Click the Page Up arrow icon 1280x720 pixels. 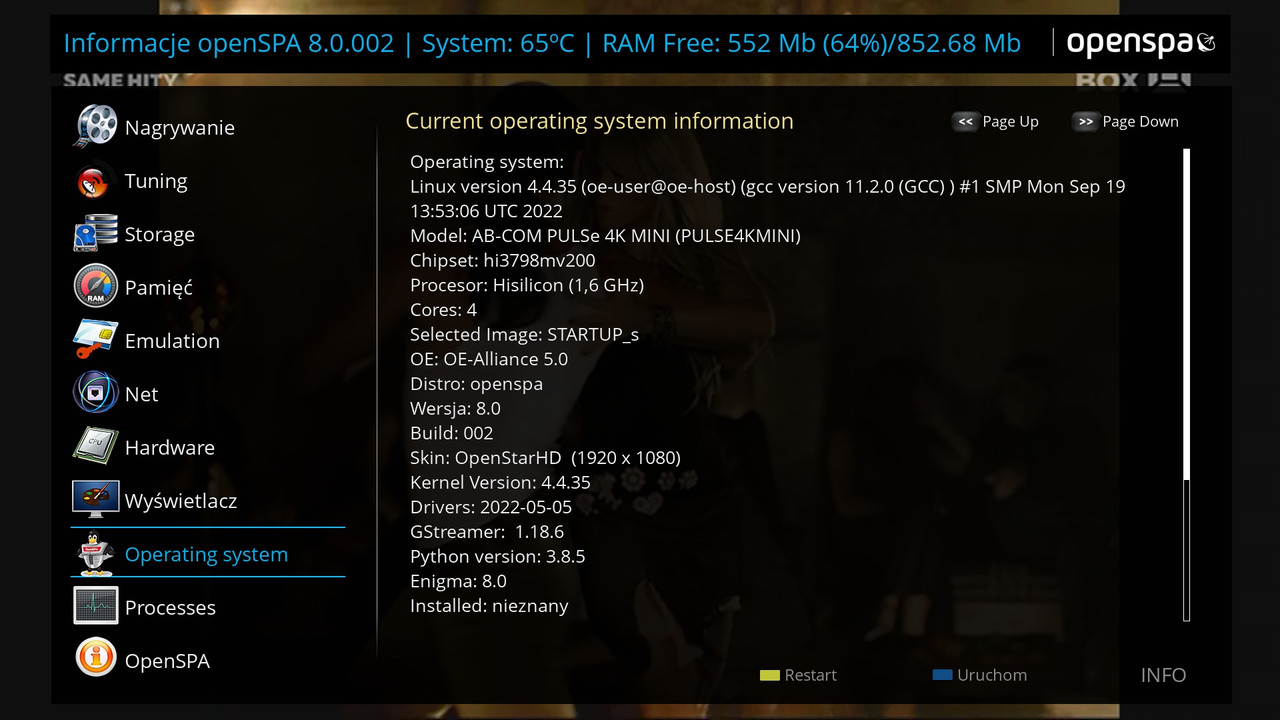[965, 122]
